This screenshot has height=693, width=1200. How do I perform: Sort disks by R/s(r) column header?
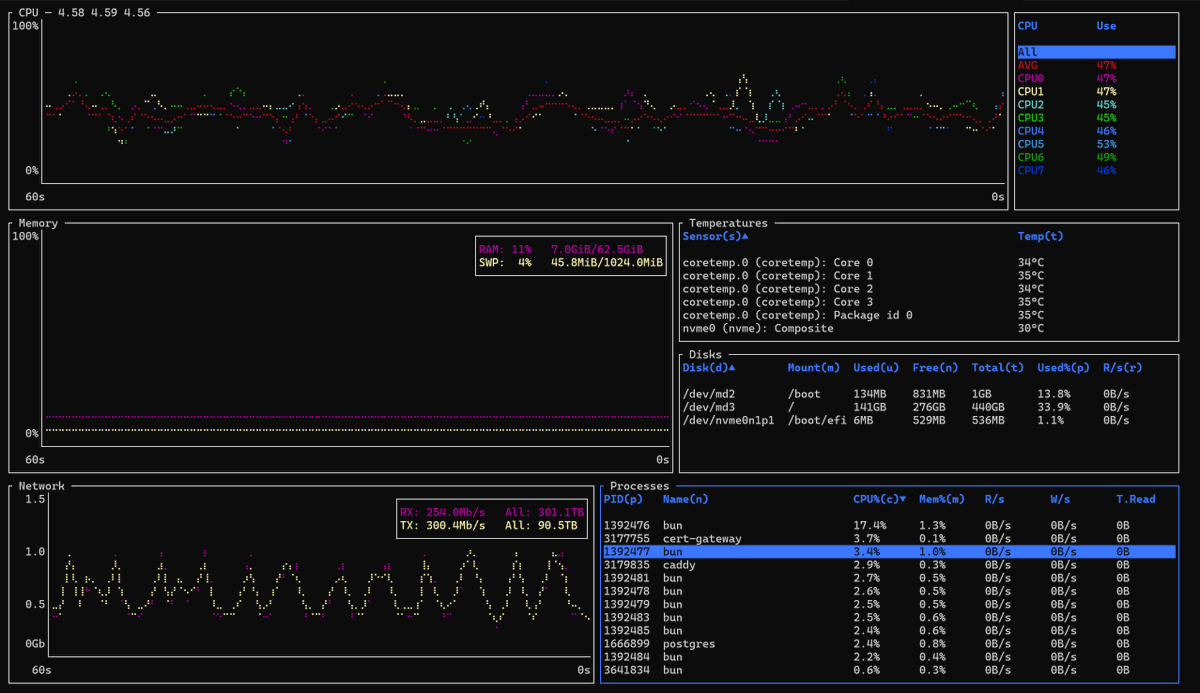pos(1123,368)
